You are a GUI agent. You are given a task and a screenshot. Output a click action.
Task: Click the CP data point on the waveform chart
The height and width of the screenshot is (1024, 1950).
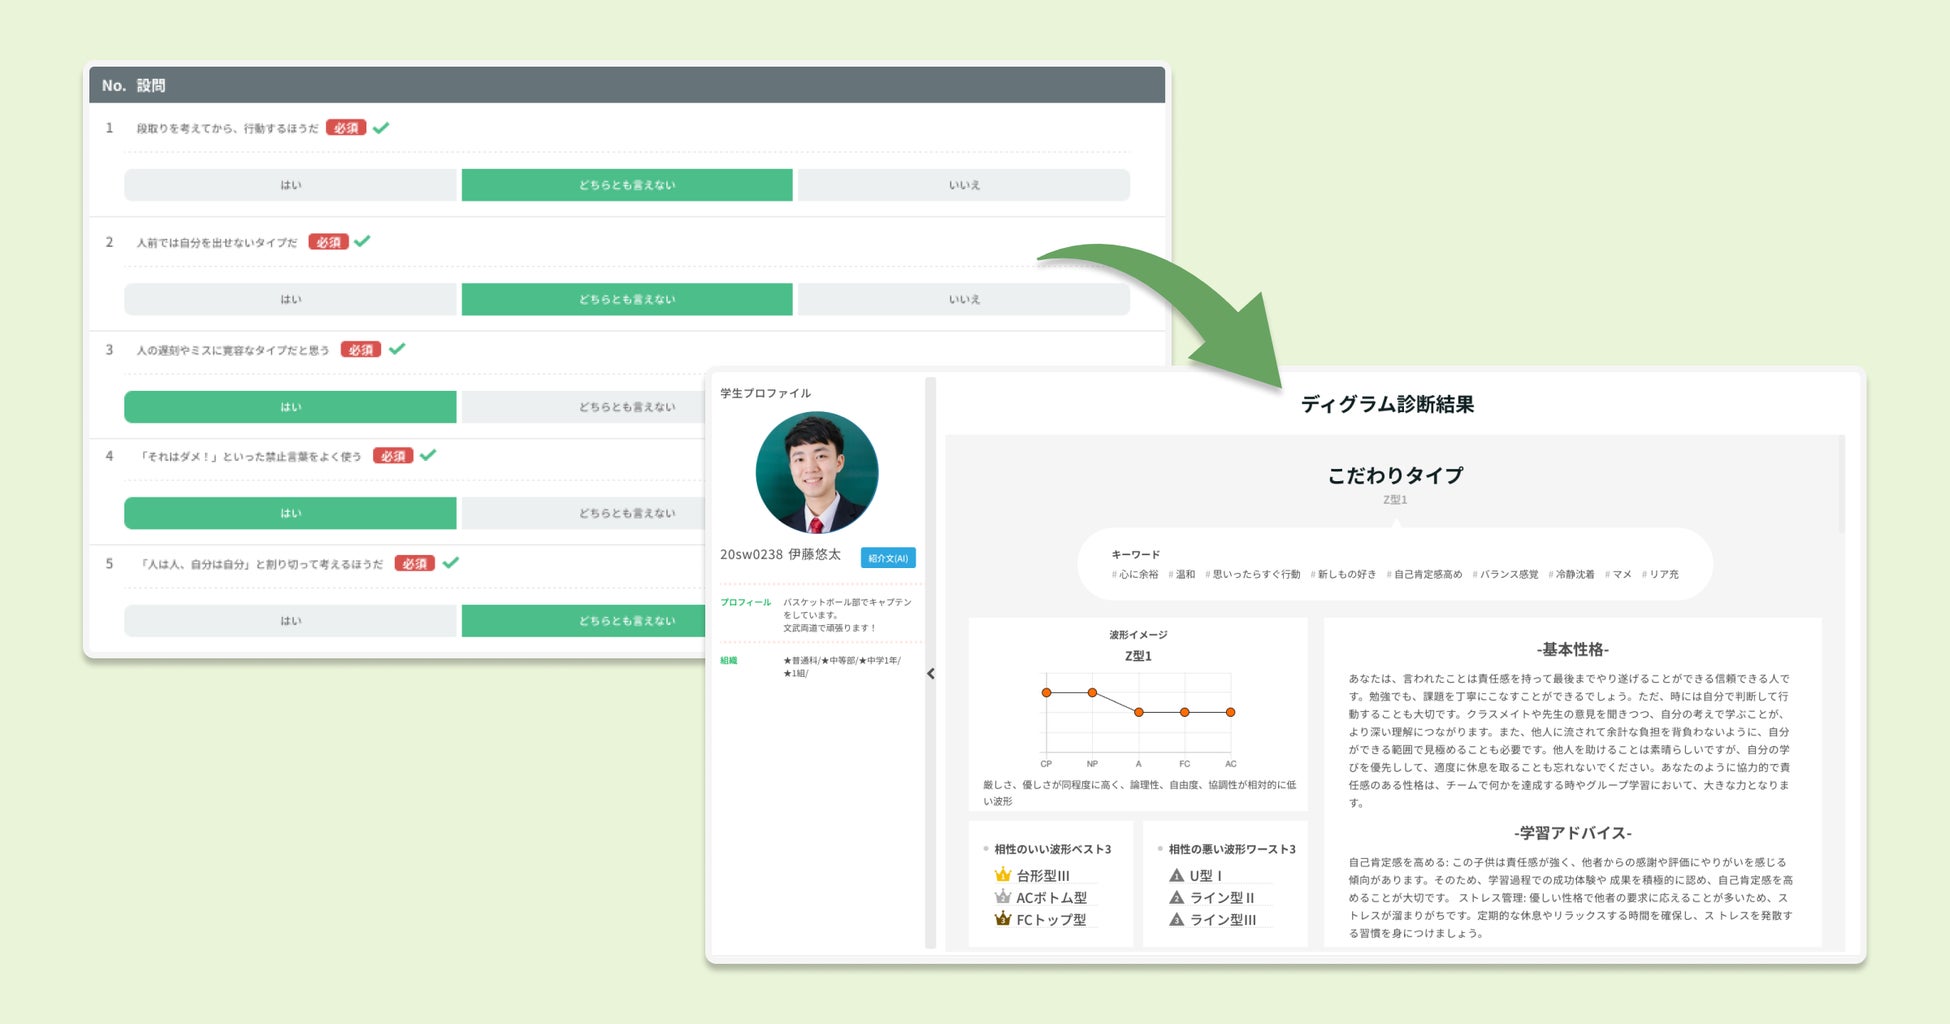(x=1046, y=692)
